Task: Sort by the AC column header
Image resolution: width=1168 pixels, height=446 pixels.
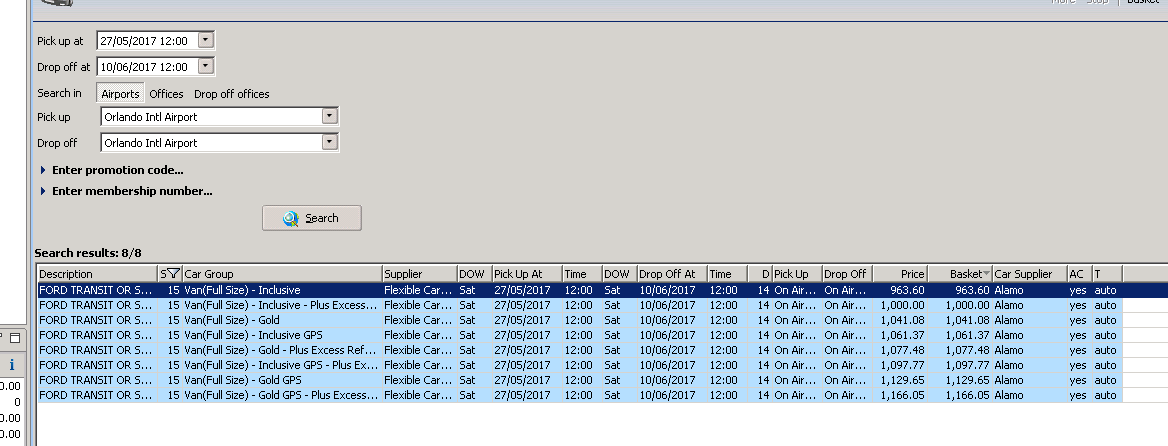Action: click(1079, 274)
